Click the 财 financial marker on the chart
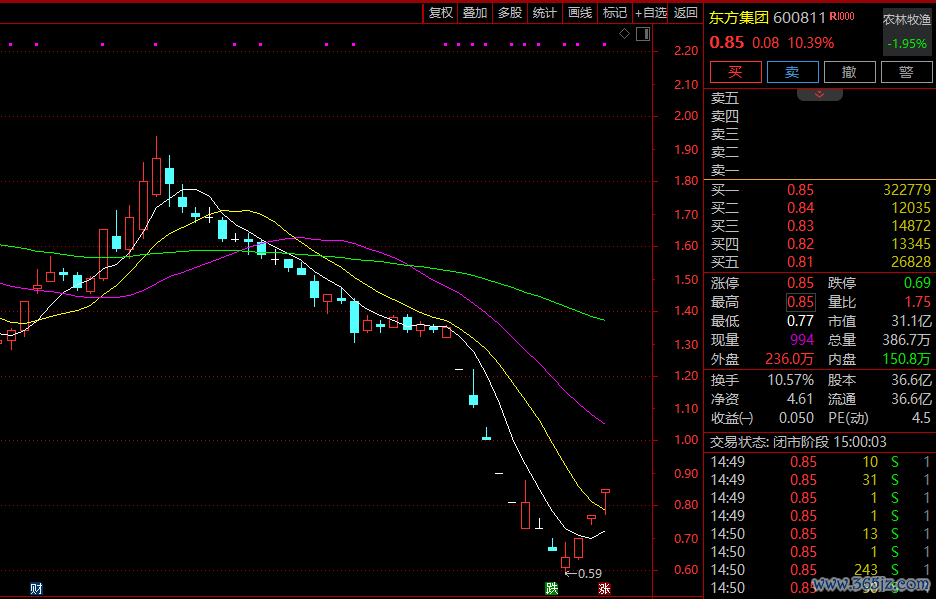The image size is (936, 599). (36, 589)
